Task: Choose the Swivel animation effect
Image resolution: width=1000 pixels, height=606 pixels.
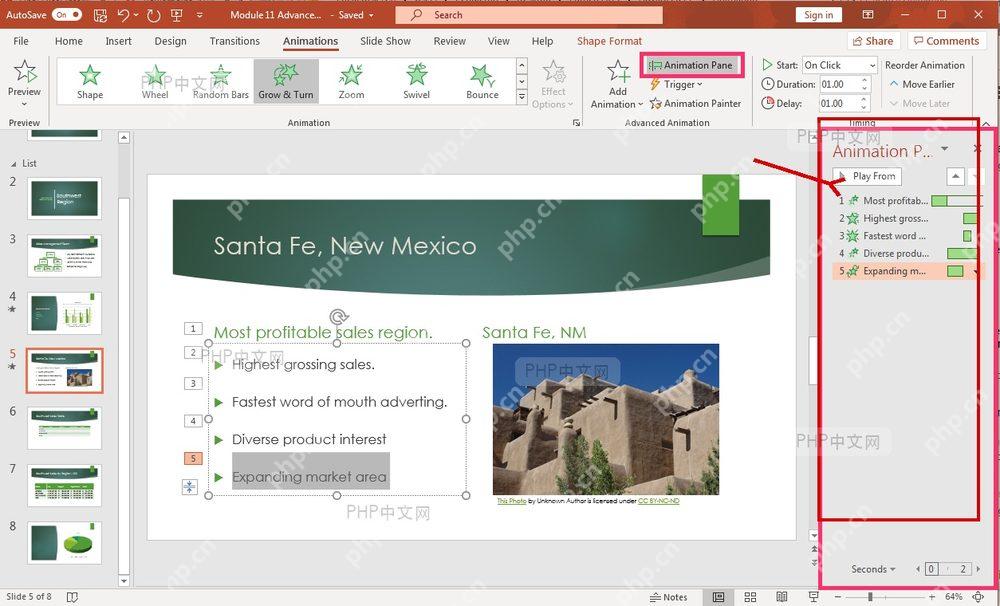Action: (416, 82)
